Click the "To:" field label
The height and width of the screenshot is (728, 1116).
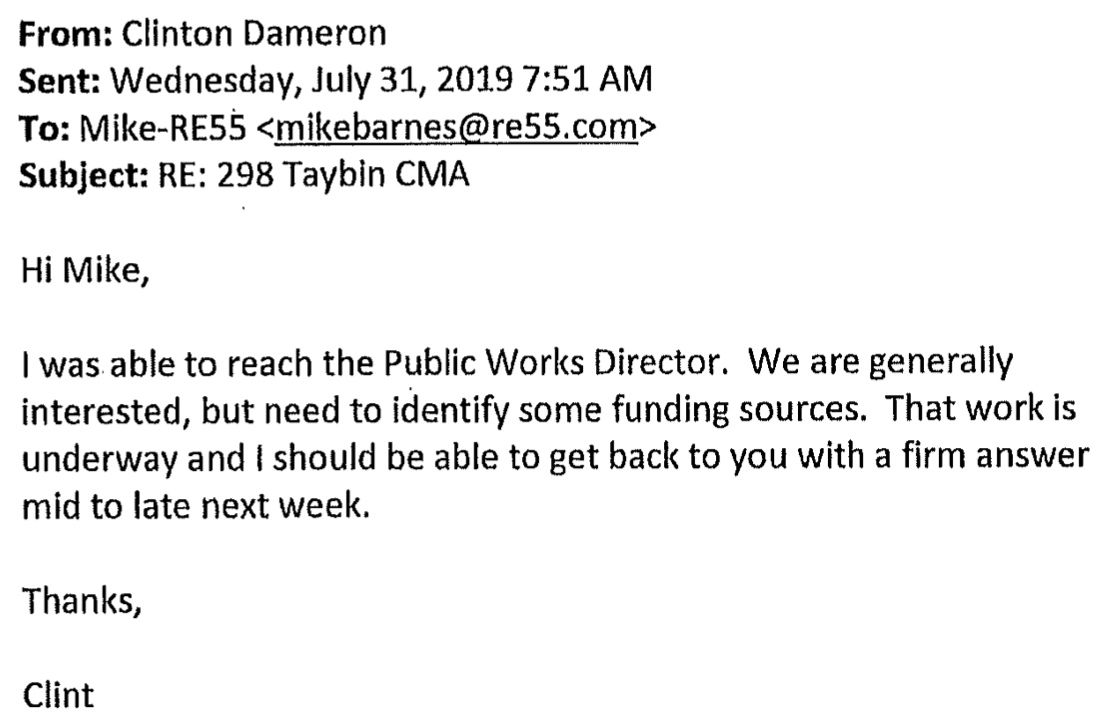tap(46, 127)
